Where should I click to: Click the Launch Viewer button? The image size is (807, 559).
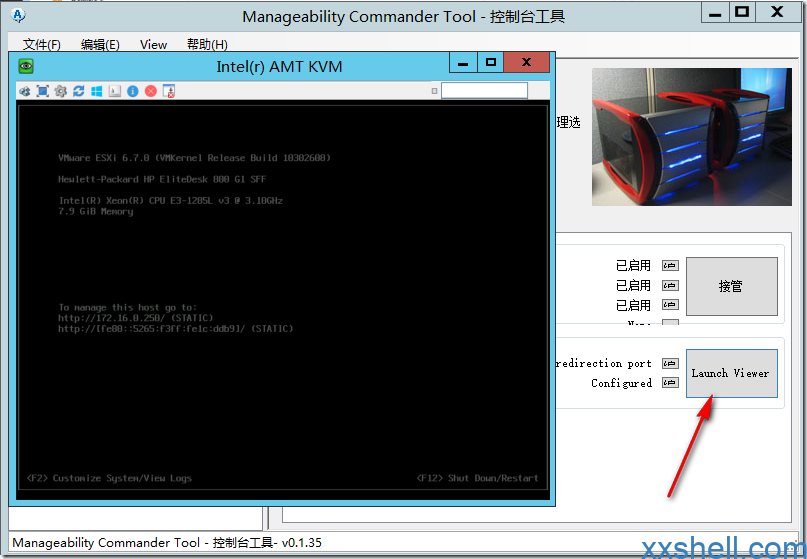click(x=731, y=373)
